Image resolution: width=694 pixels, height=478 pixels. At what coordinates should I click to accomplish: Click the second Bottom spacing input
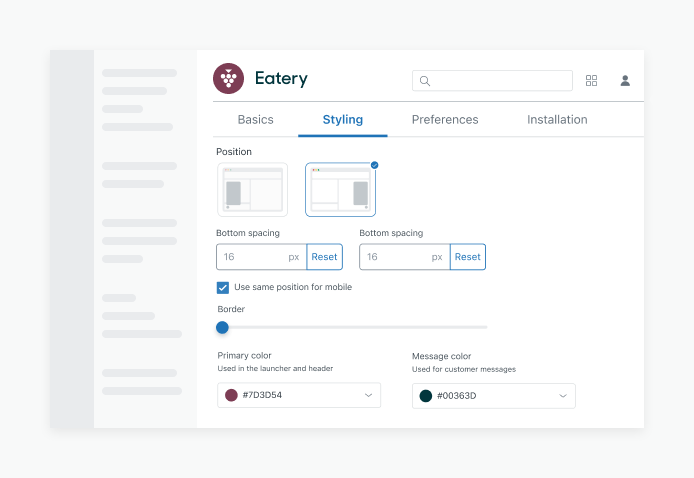coord(405,257)
